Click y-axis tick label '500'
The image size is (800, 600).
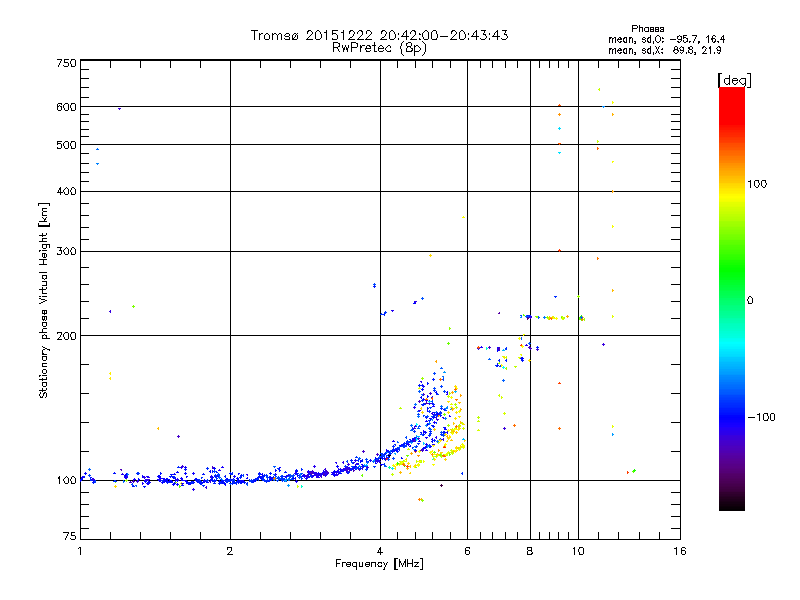(x=66, y=145)
